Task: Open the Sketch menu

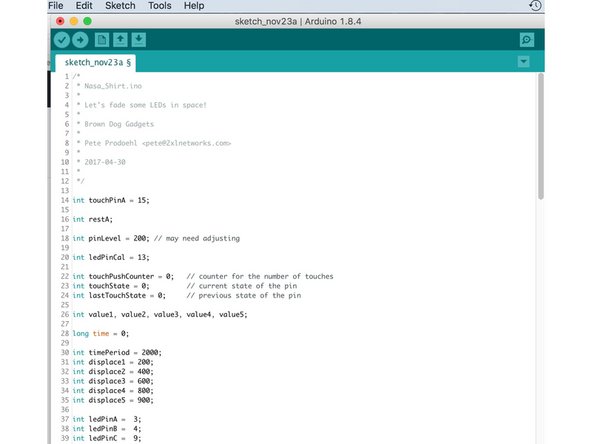Action: 120,6
